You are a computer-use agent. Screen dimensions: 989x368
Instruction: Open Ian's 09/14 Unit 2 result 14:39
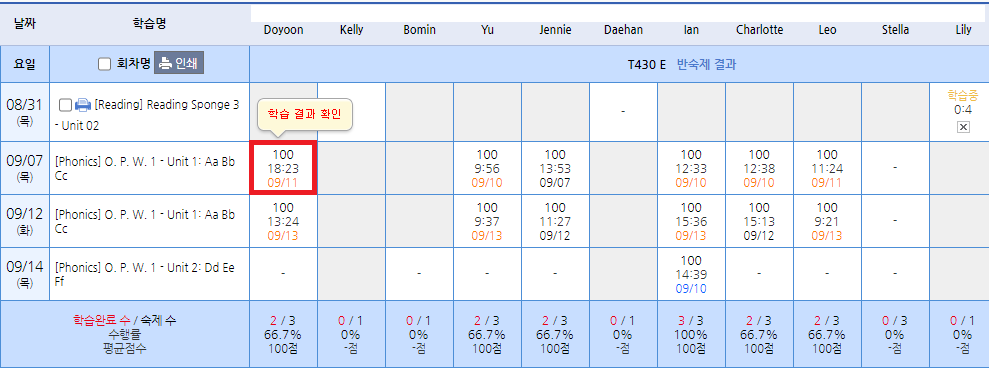pos(691,275)
